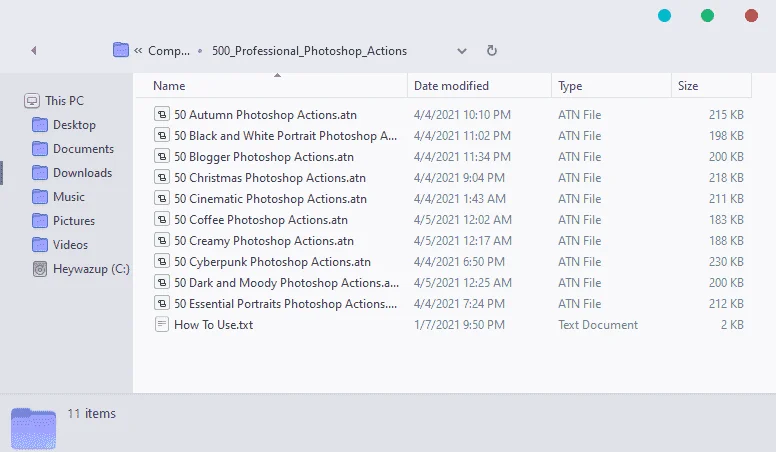Sort files by Type column header

point(570,86)
